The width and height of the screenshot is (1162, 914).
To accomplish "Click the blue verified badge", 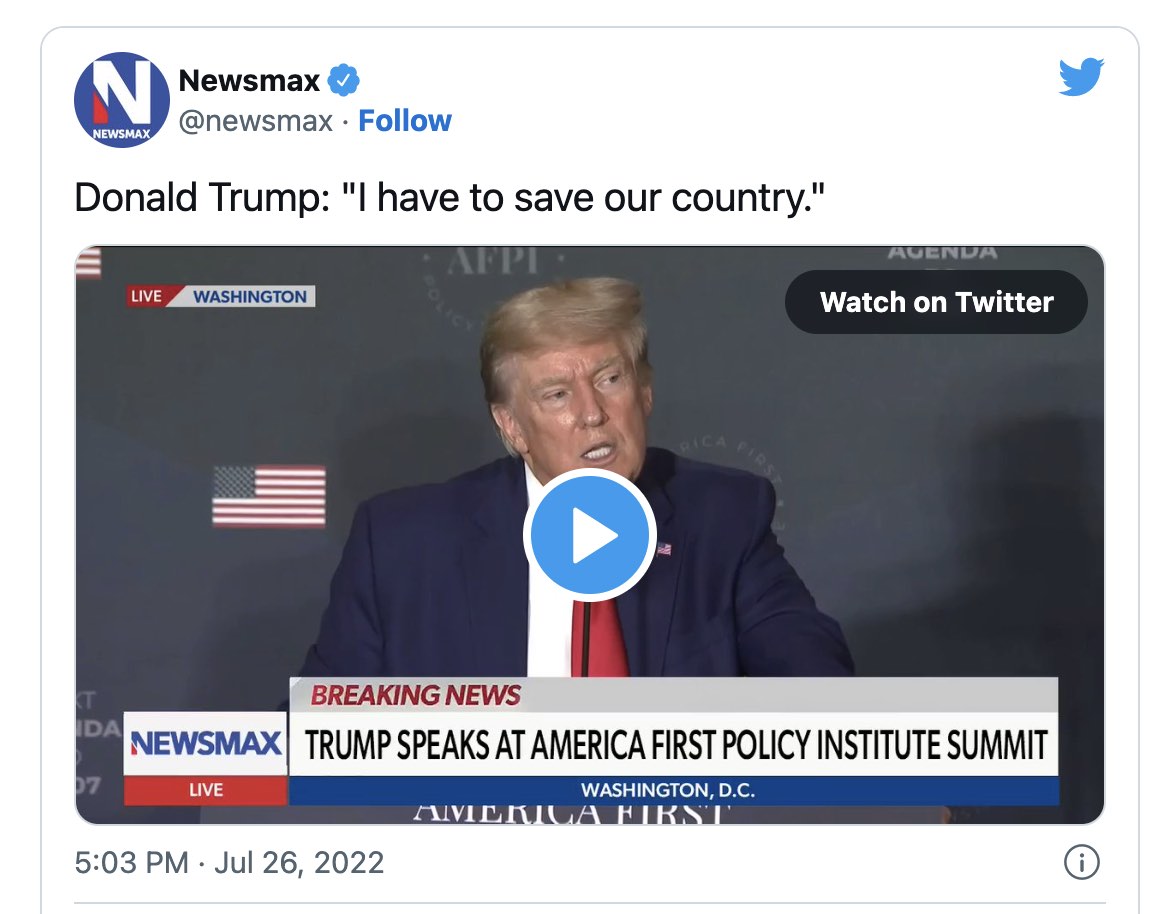I will (x=344, y=80).
